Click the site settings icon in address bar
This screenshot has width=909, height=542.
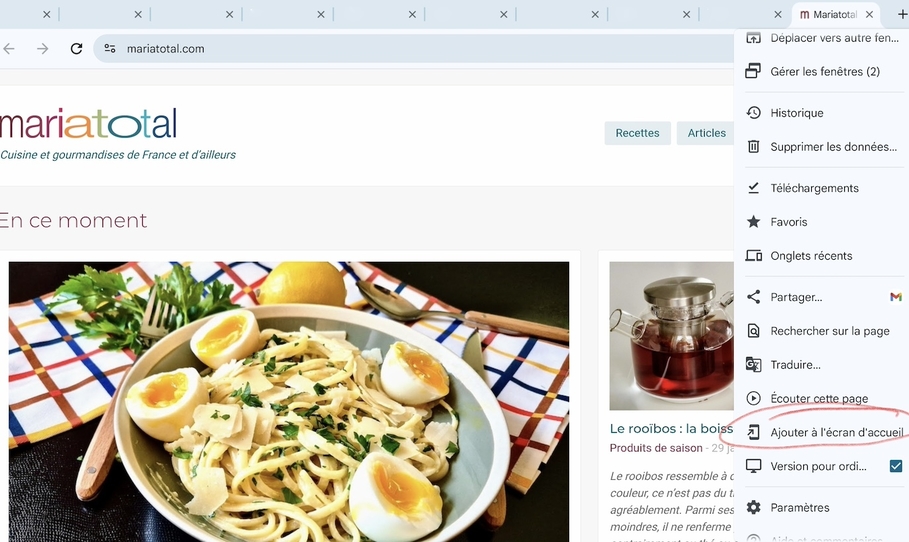(110, 49)
